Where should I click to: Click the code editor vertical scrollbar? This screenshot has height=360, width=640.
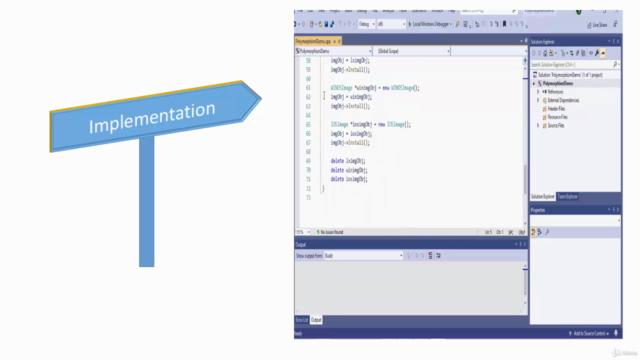[x=525, y=141]
